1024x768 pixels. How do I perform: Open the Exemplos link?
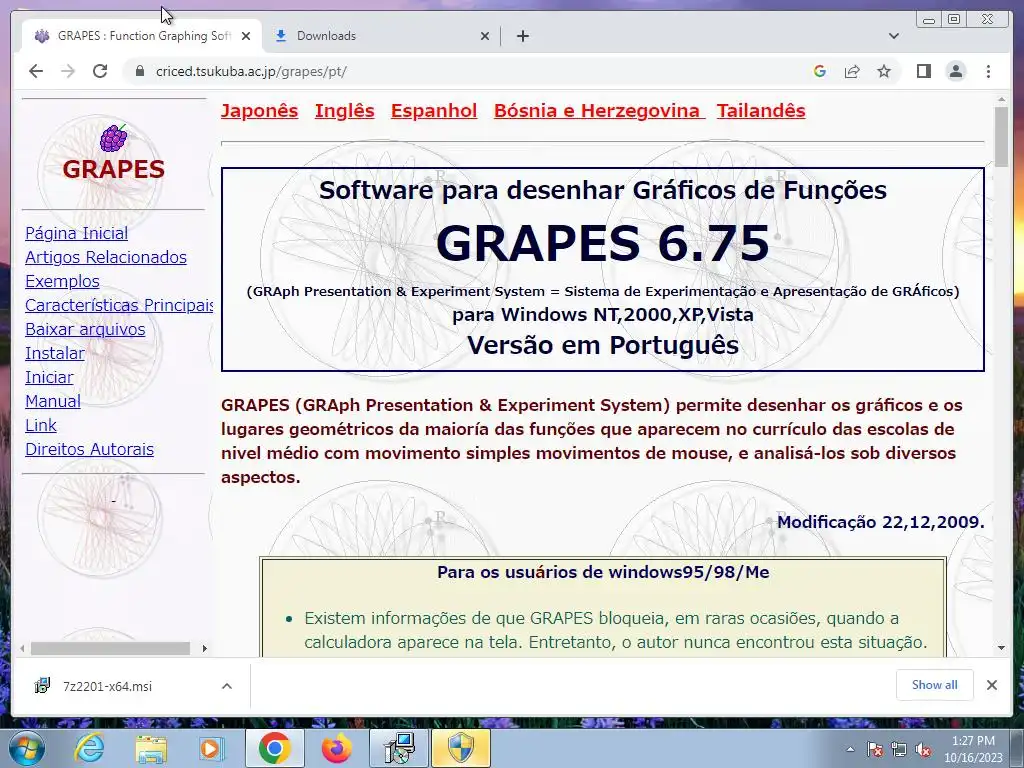pos(62,281)
